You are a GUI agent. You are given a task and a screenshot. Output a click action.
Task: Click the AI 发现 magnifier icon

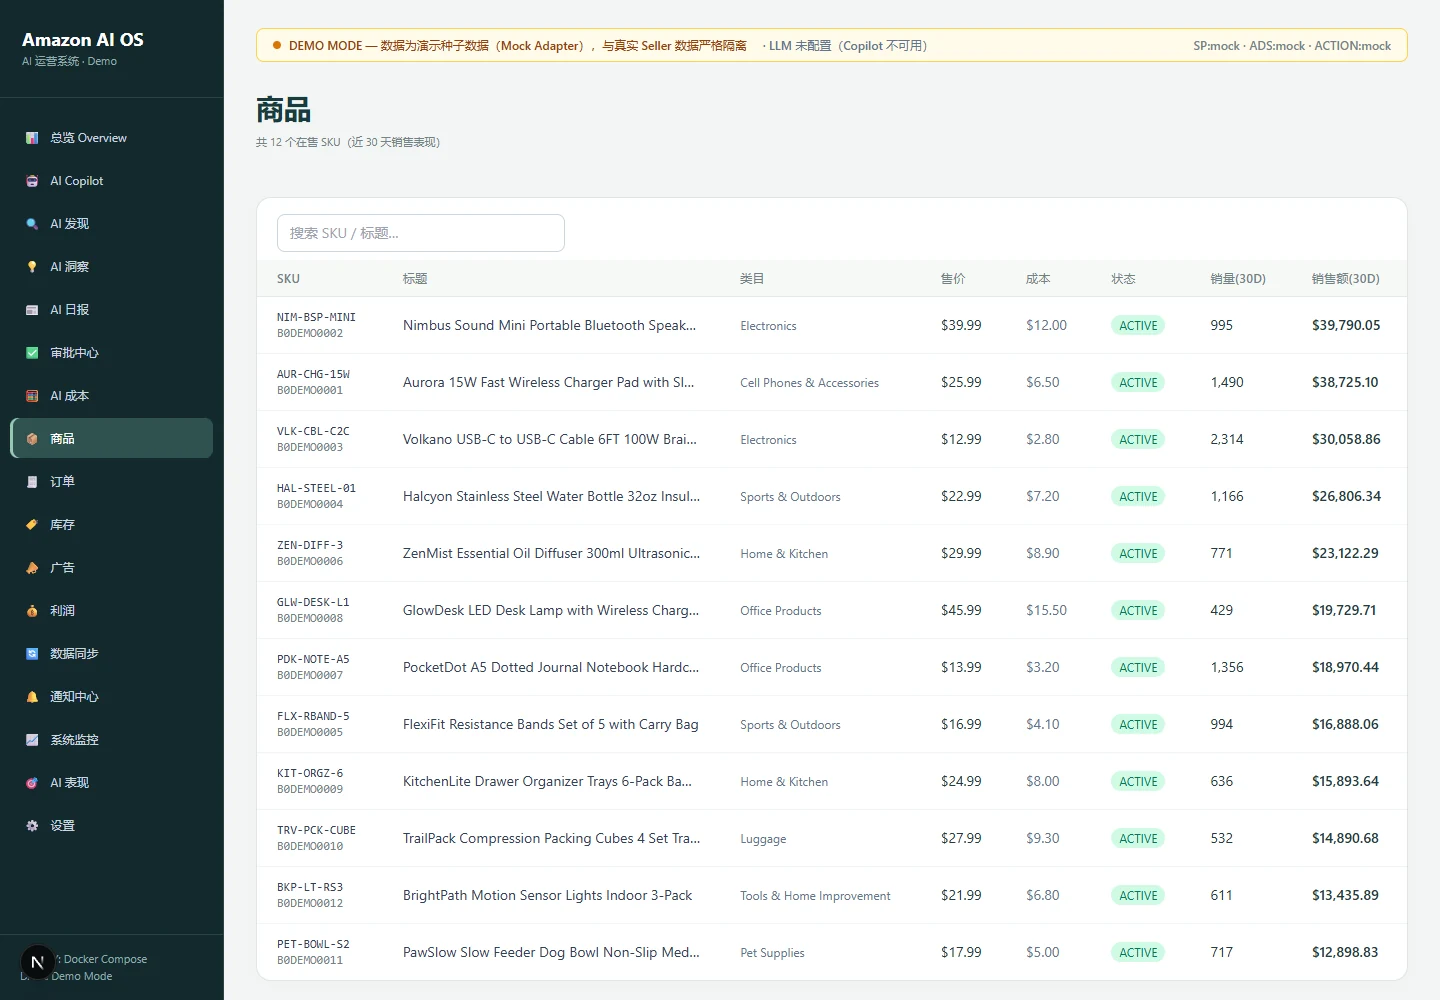pos(32,224)
